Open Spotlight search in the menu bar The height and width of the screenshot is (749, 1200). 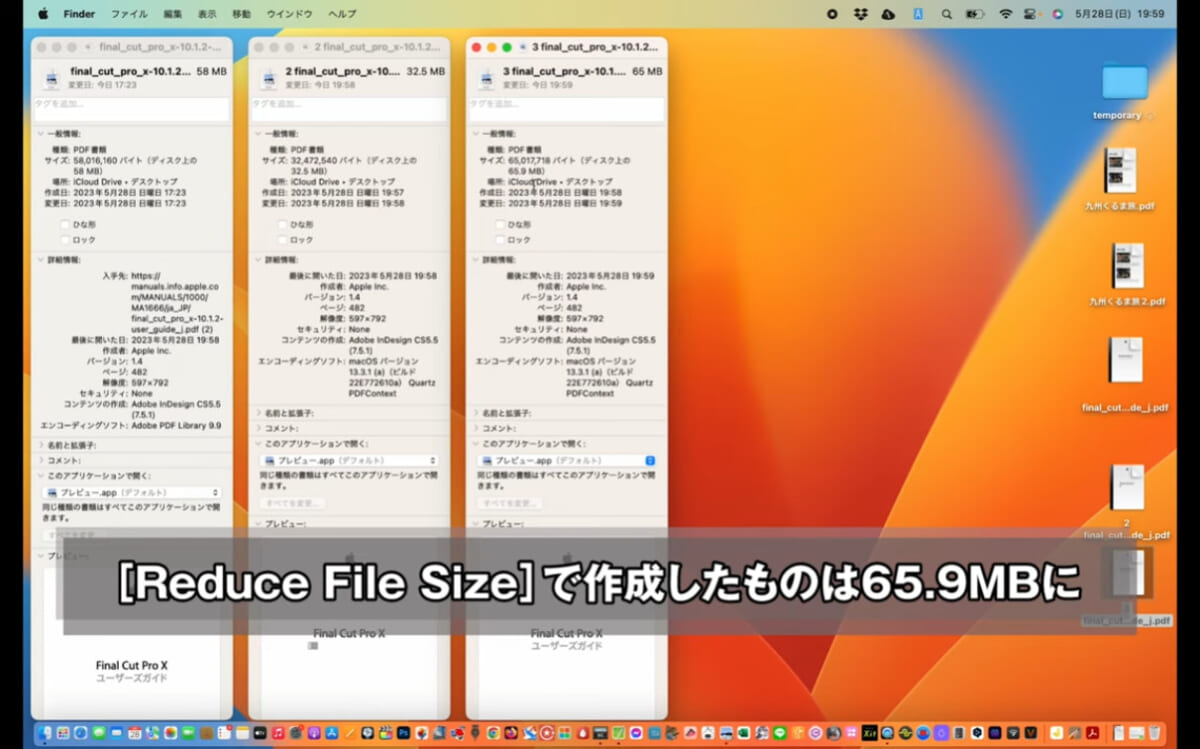946,14
